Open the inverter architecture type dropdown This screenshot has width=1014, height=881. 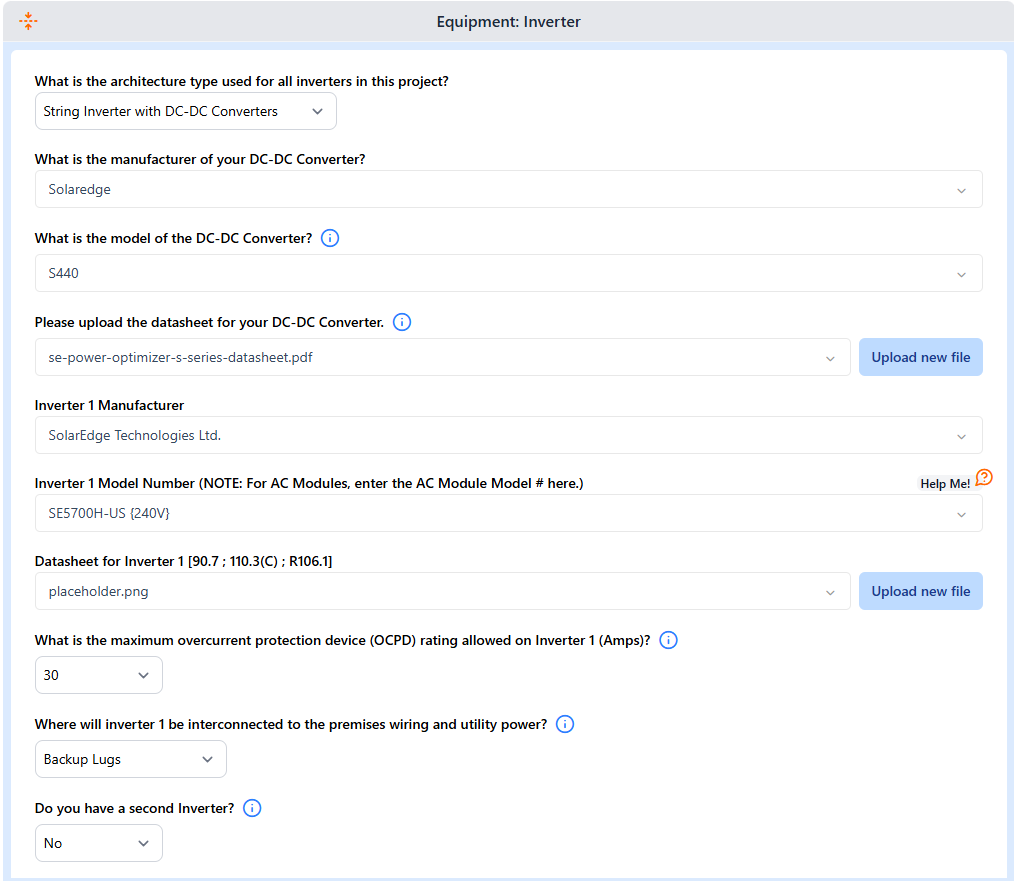click(186, 111)
